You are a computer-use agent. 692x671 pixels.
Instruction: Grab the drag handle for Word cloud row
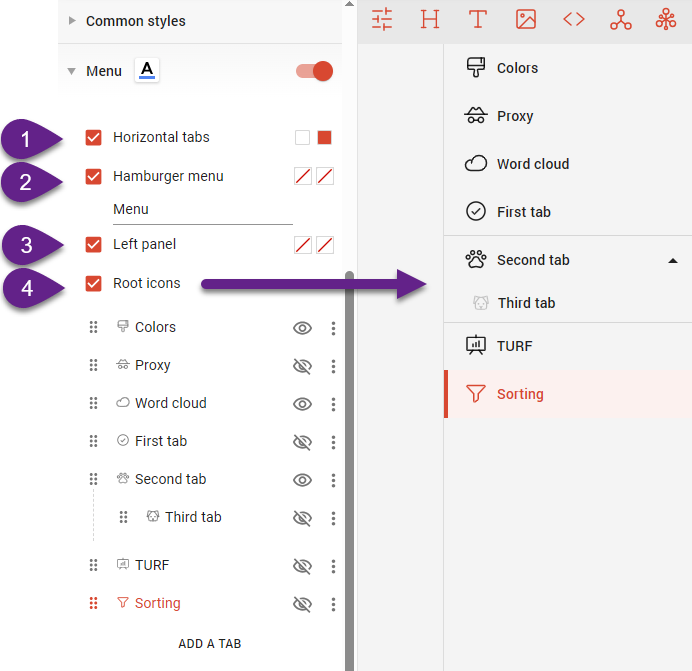click(x=94, y=403)
